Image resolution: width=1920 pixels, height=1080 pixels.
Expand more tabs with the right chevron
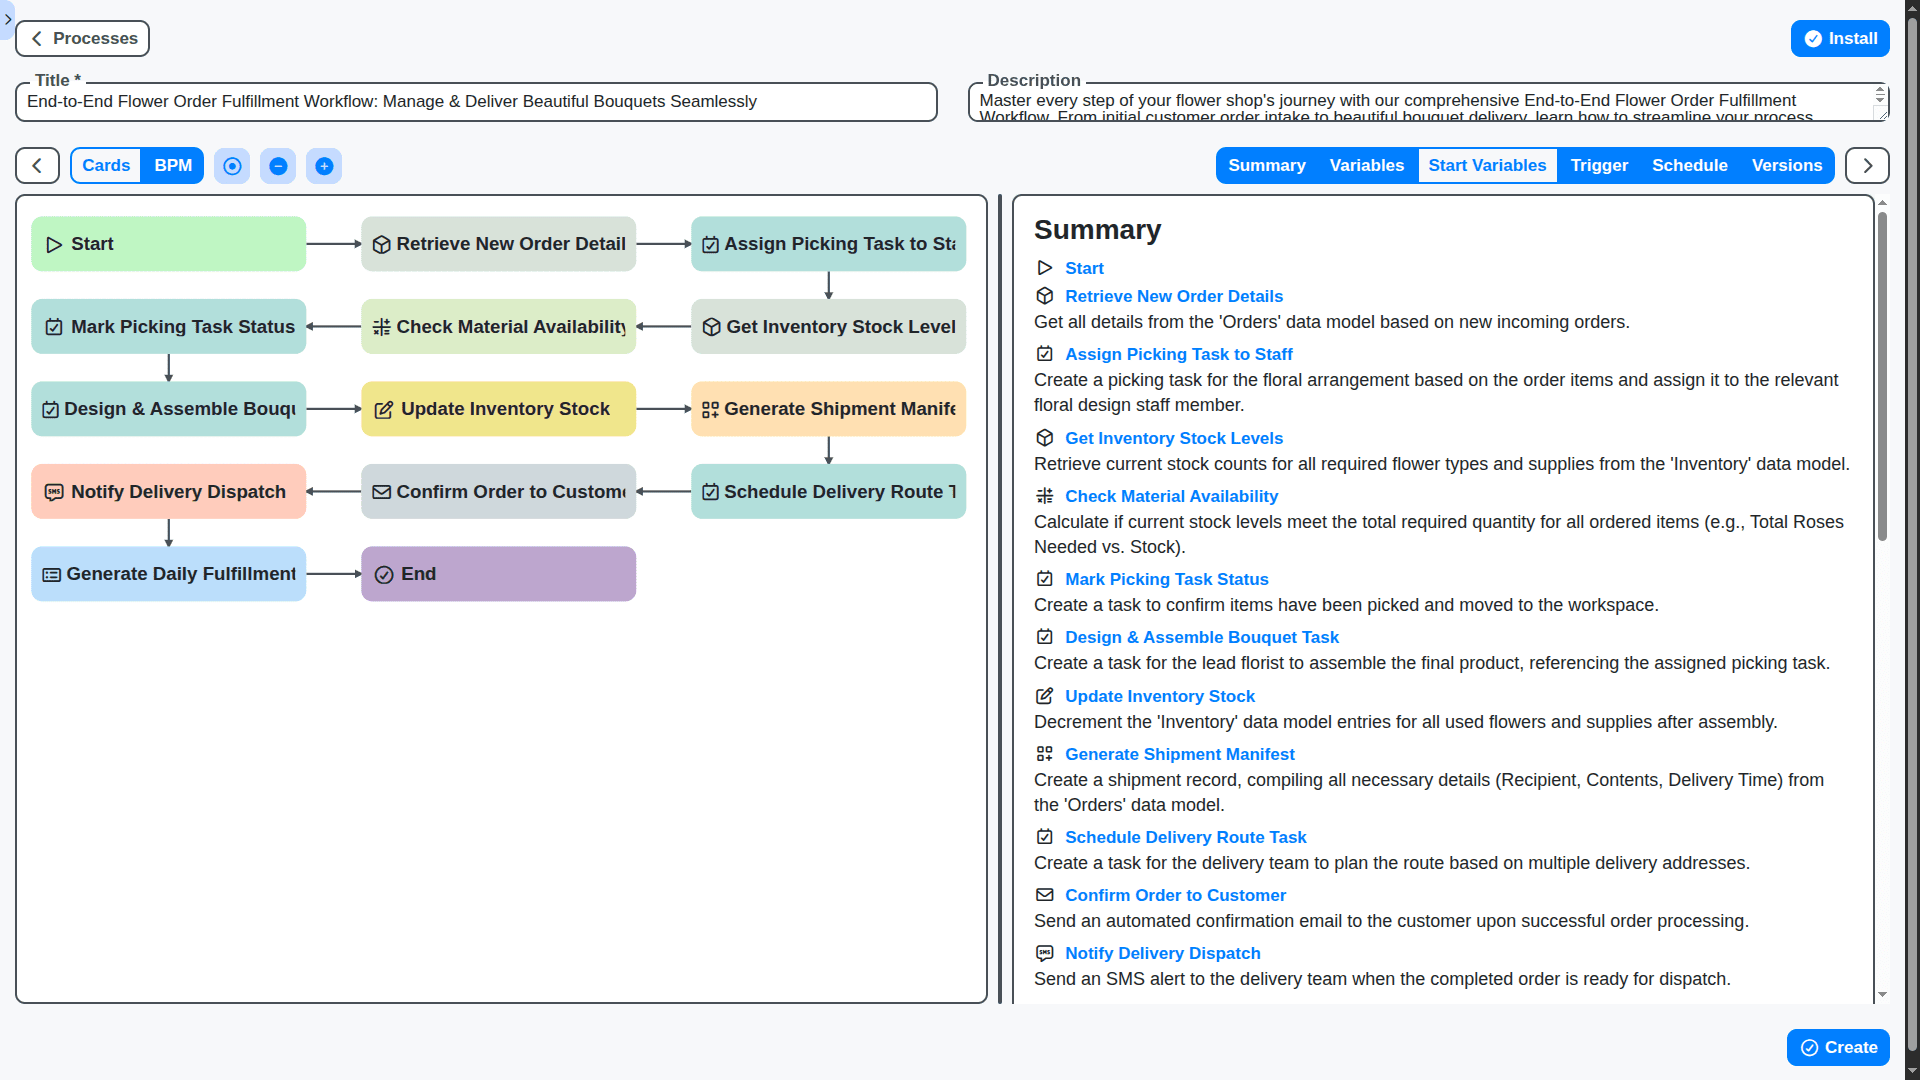point(1867,165)
